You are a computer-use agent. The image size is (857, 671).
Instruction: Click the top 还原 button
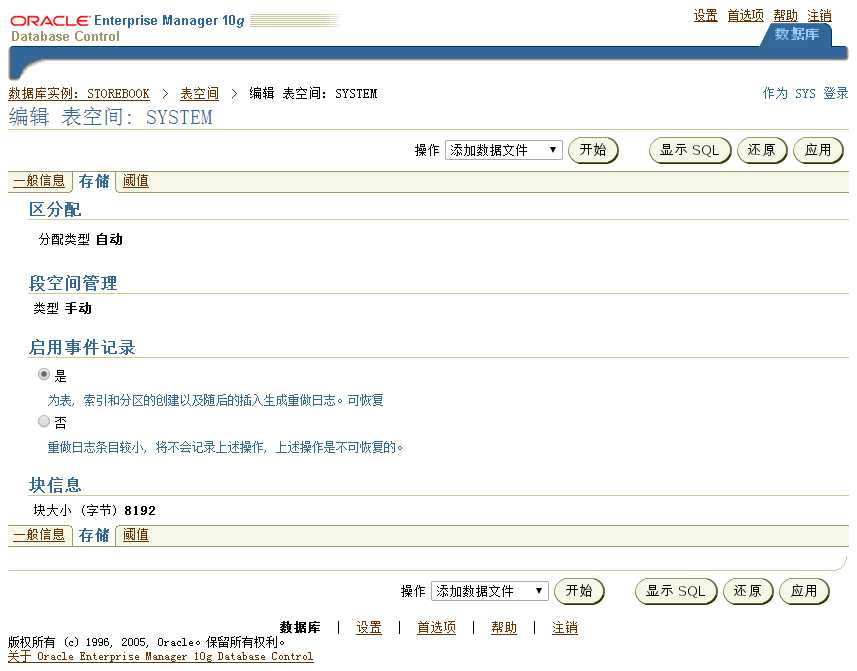[x=762, y=150]
